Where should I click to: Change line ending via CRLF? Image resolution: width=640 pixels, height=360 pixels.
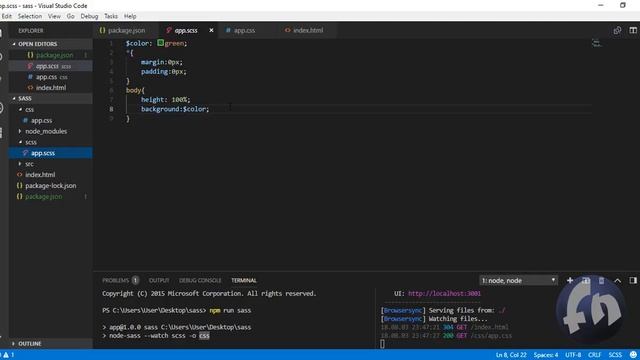click(x=594, y=355)
